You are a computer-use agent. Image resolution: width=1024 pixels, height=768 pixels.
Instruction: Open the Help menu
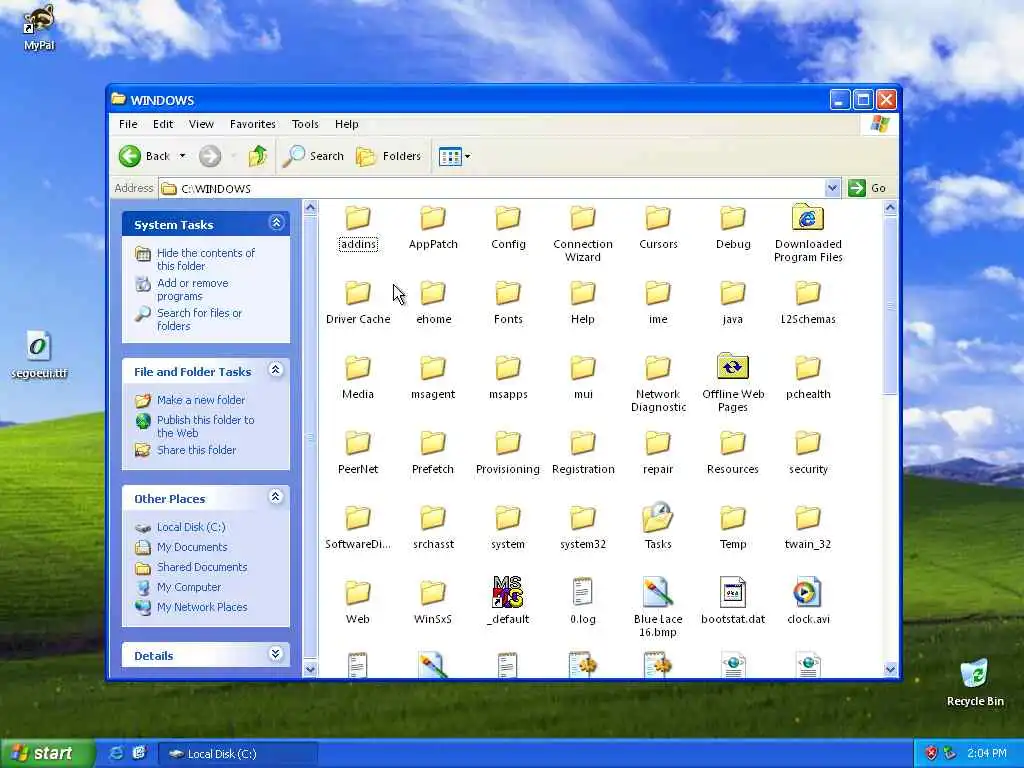coord(347,124)
